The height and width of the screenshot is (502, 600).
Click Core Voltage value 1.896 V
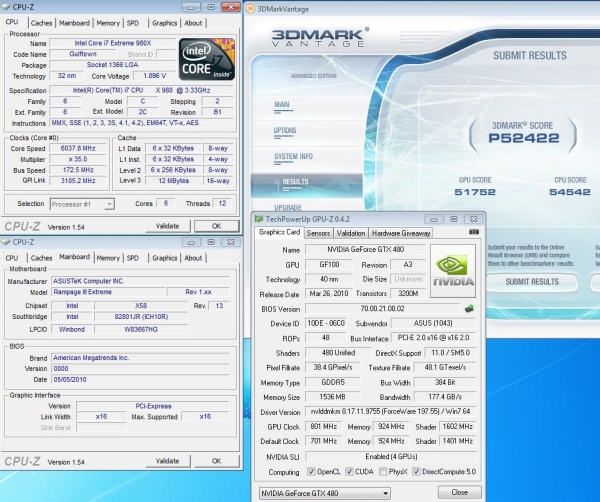coord(155,75)
